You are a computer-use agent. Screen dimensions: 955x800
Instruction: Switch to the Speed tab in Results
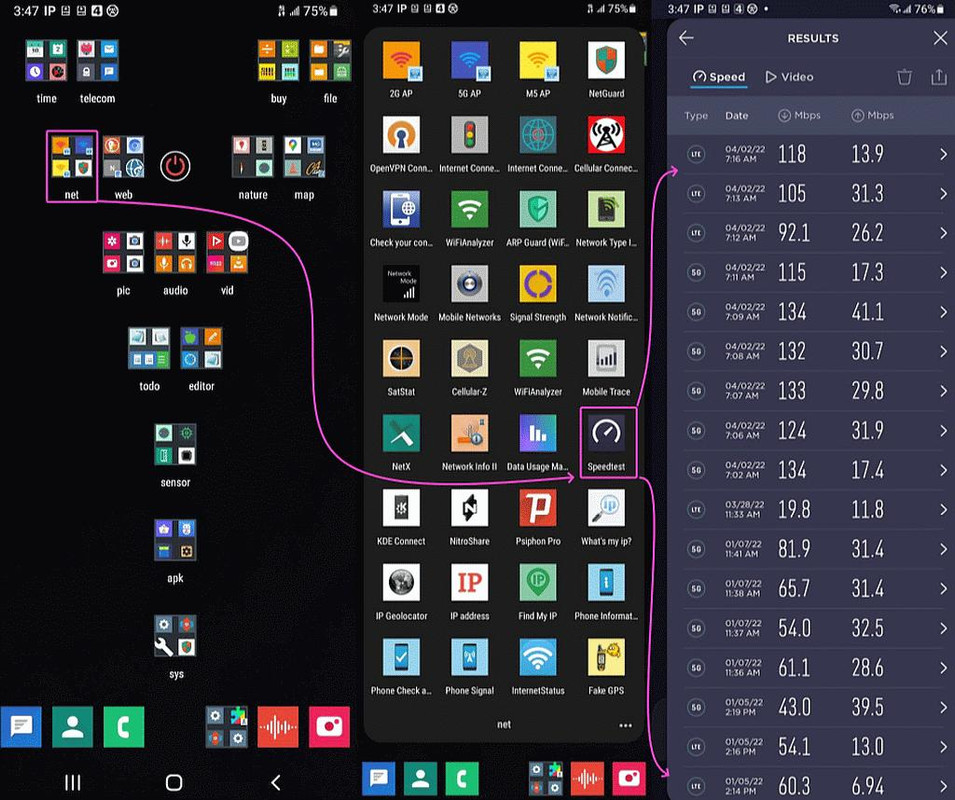719,77
